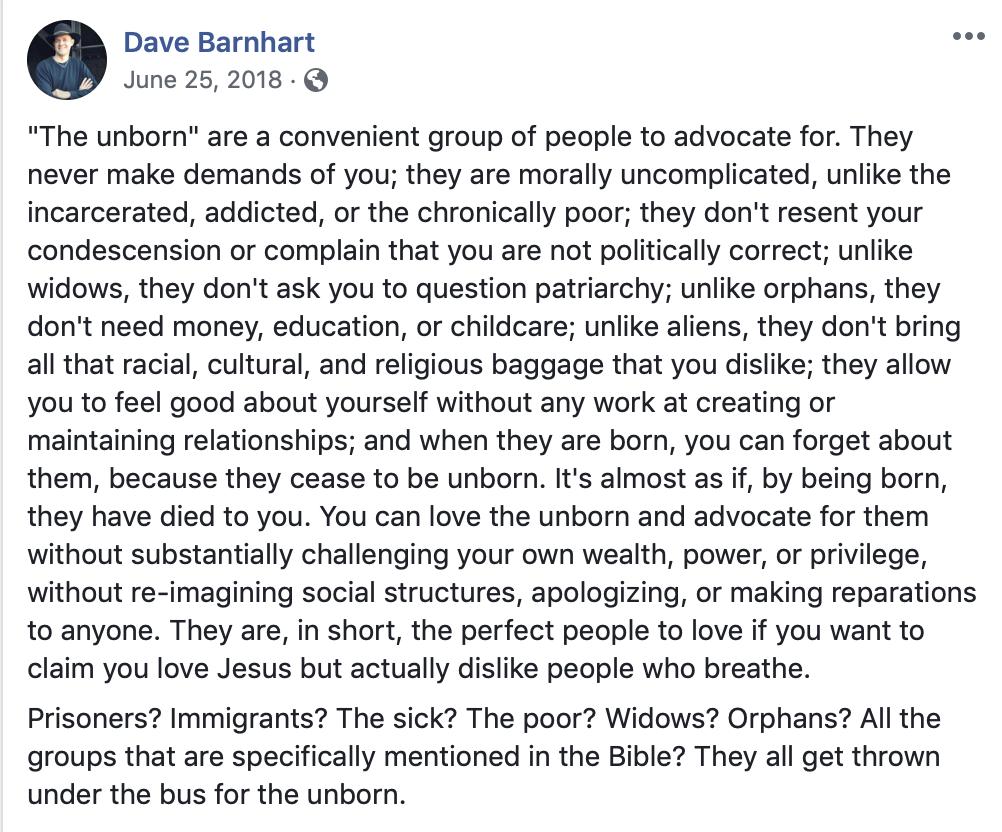This screenshot has height=832, width=1002.
Task: Click the public globe privacy icon
Action: tap(316, 81)
